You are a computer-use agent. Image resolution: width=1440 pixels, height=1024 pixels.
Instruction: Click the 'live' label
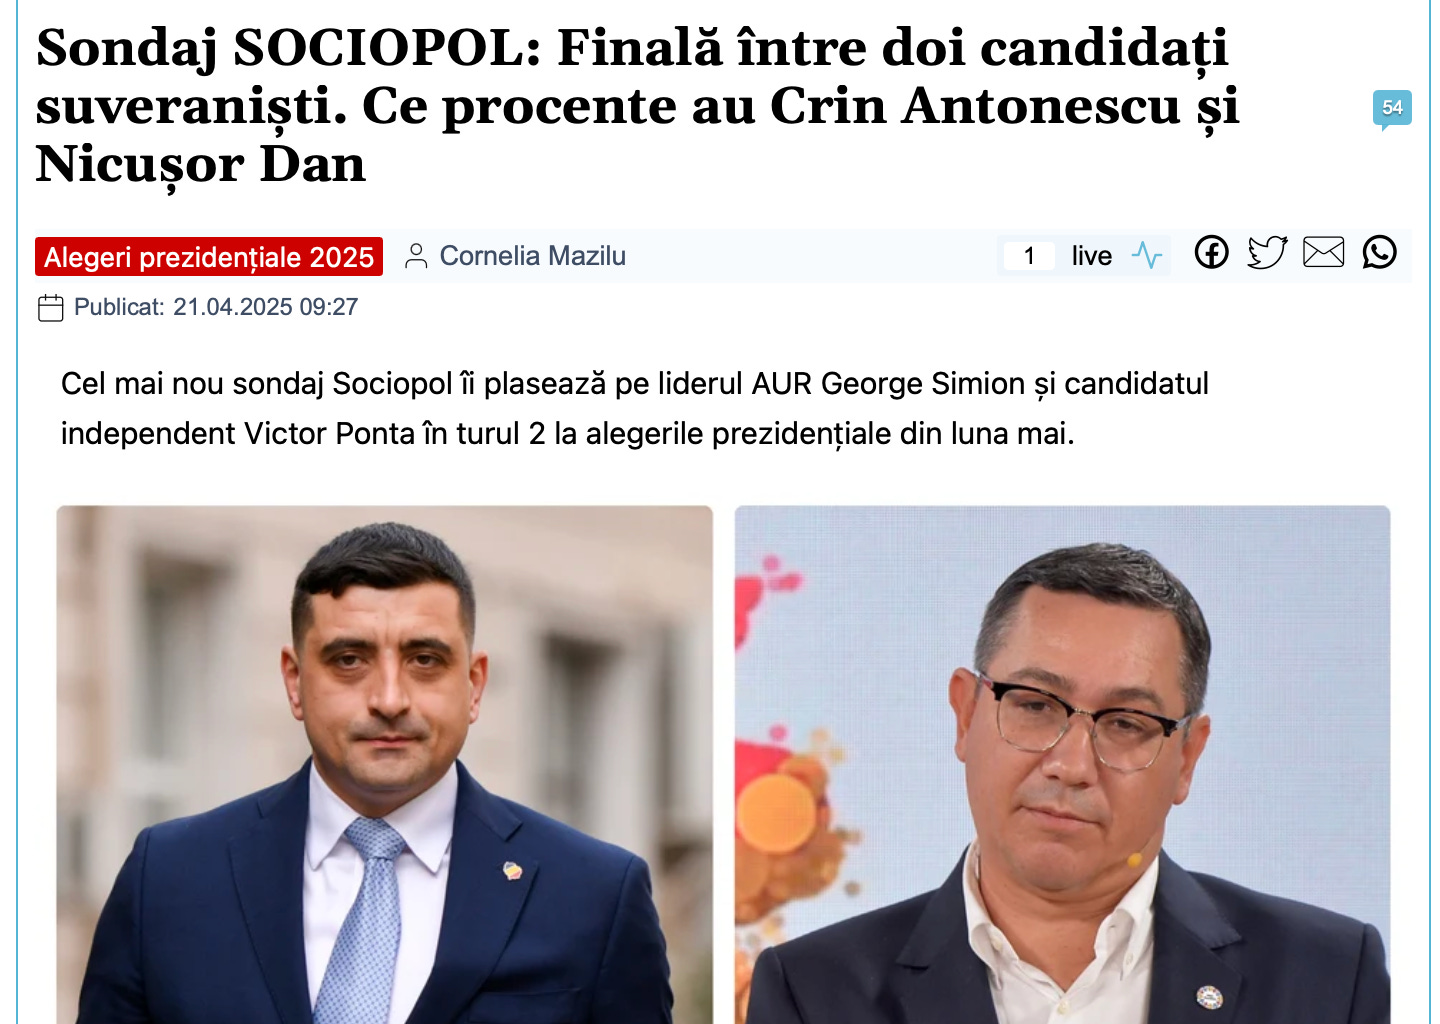(x=1092, y=256)
